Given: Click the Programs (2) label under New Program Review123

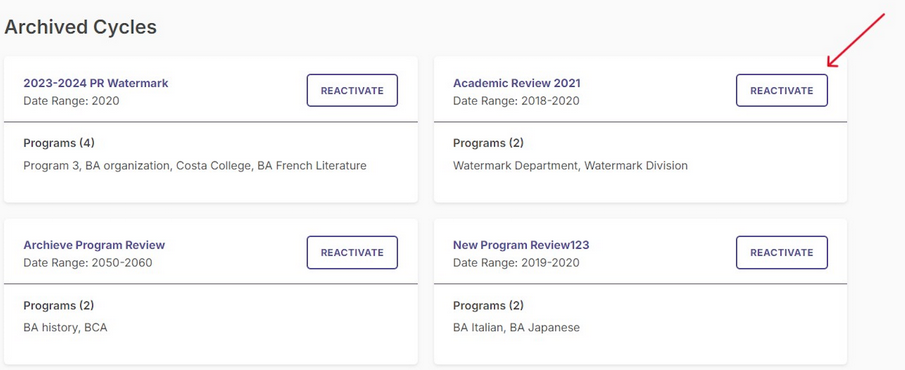Looking at the screenshot, I should tap(488, 305).
